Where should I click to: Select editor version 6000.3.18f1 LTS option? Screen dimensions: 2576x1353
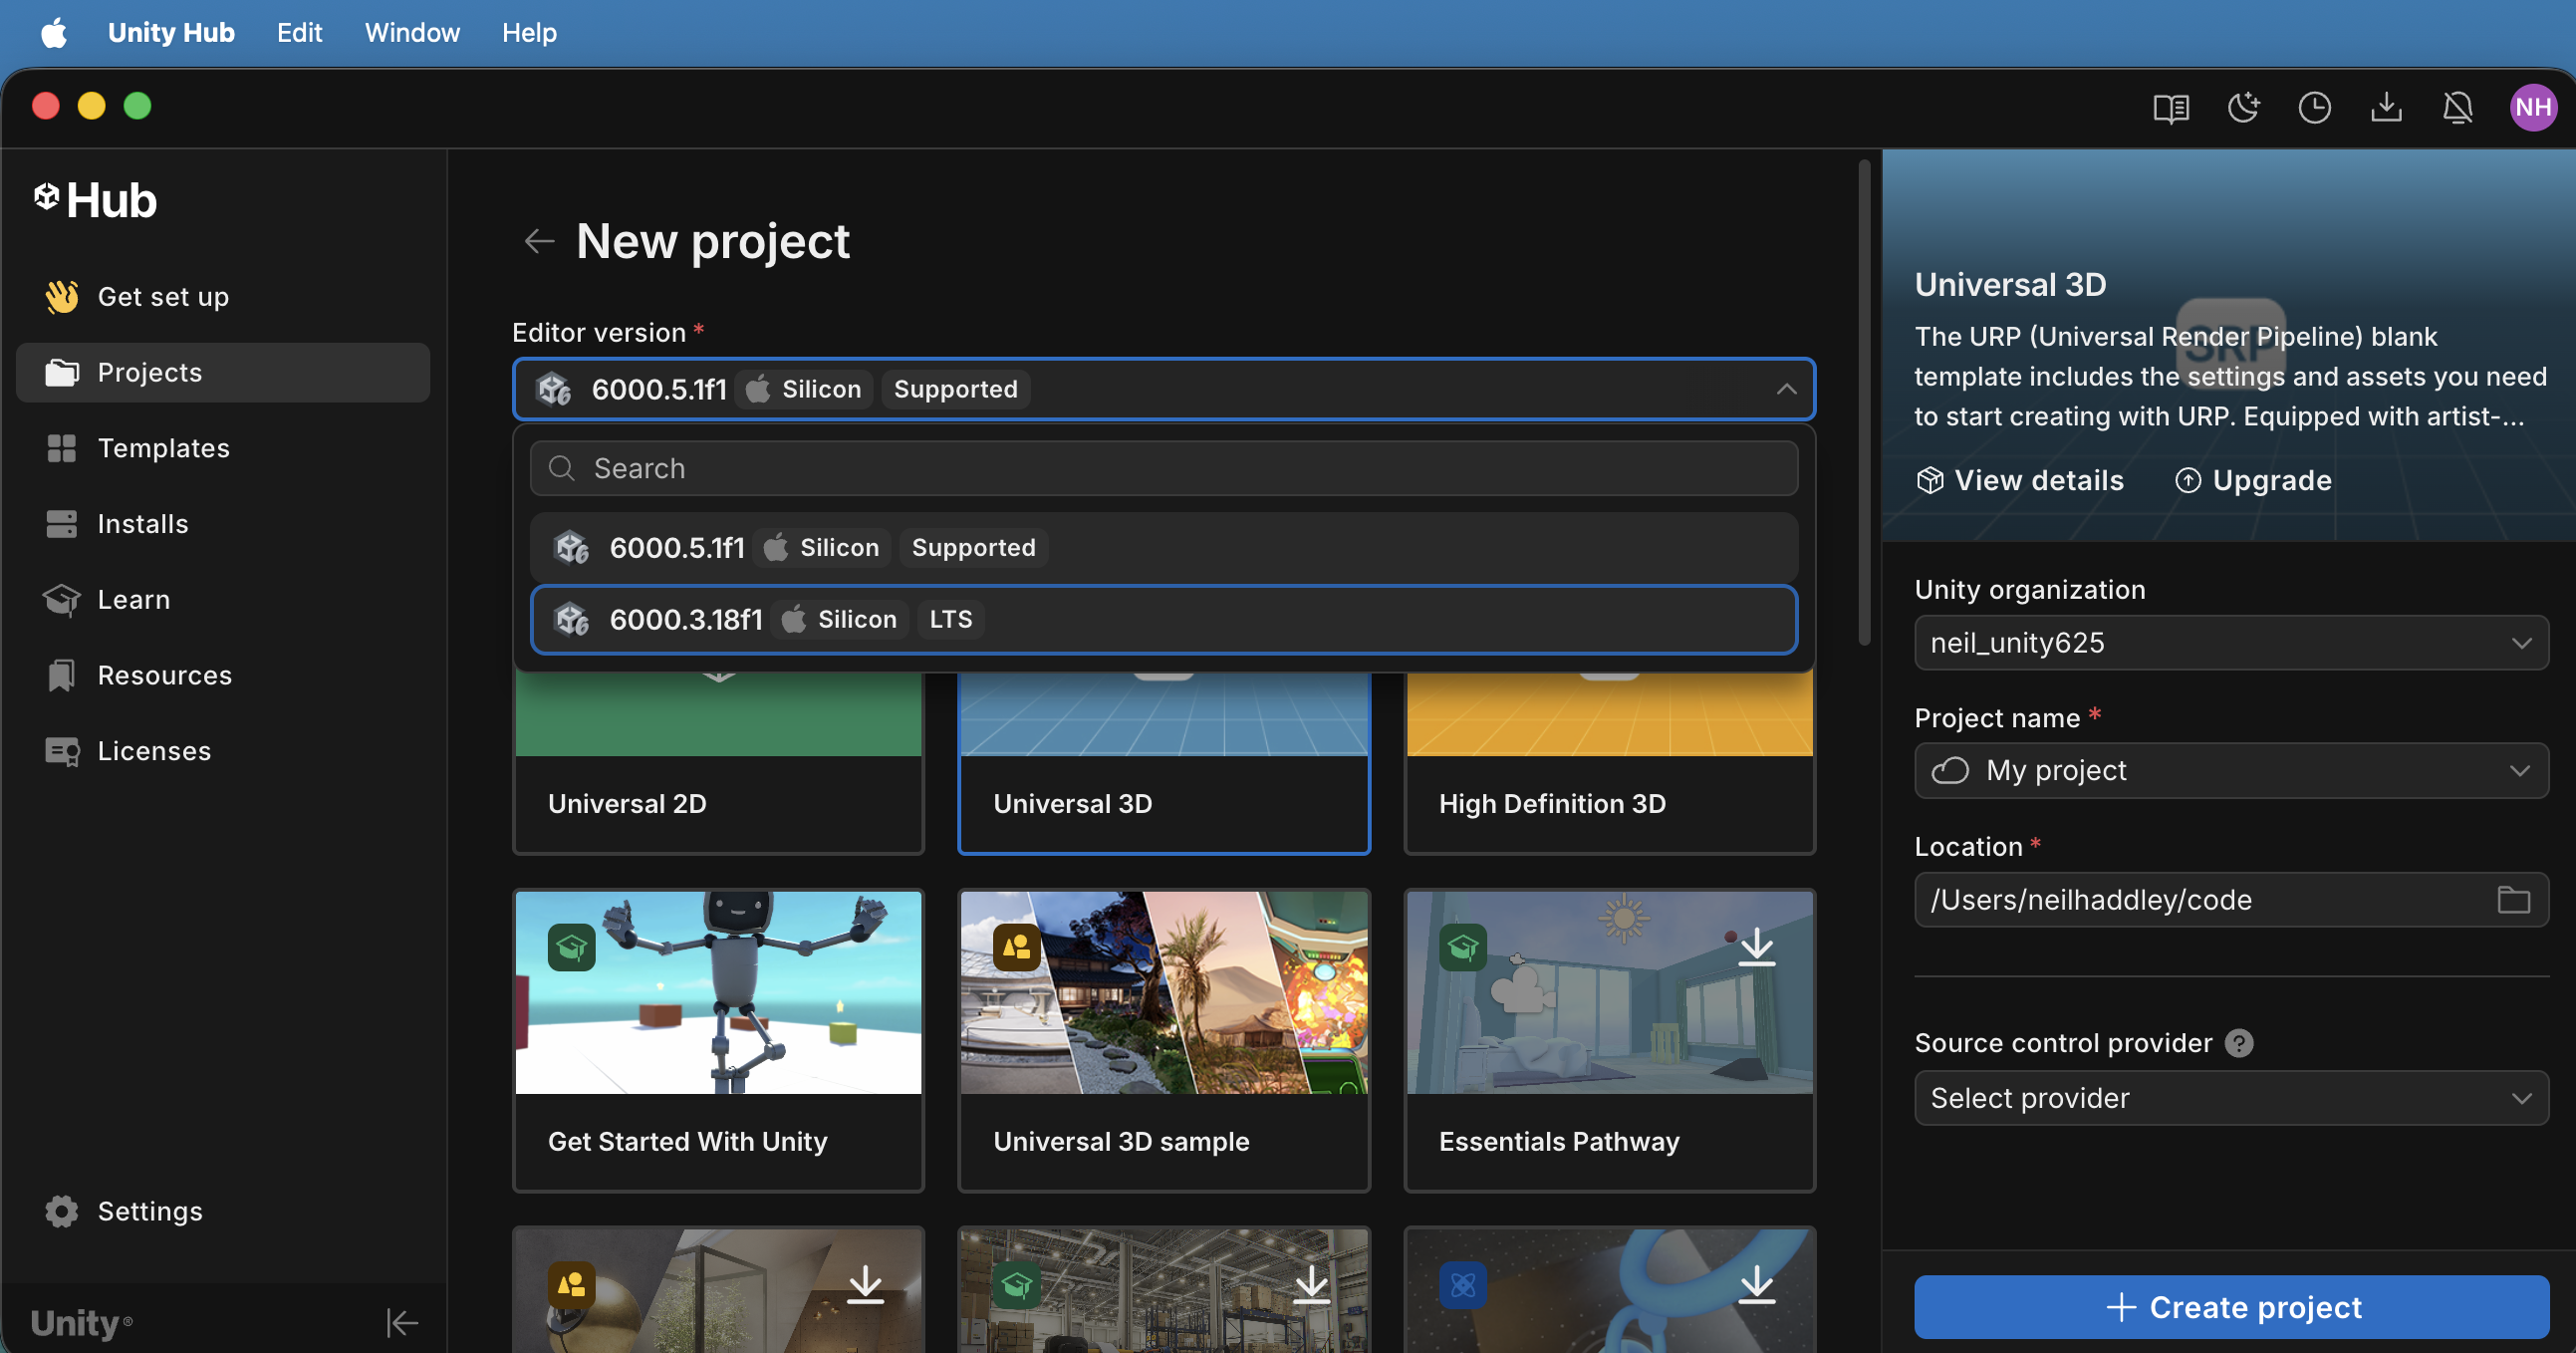point(1163,620)
